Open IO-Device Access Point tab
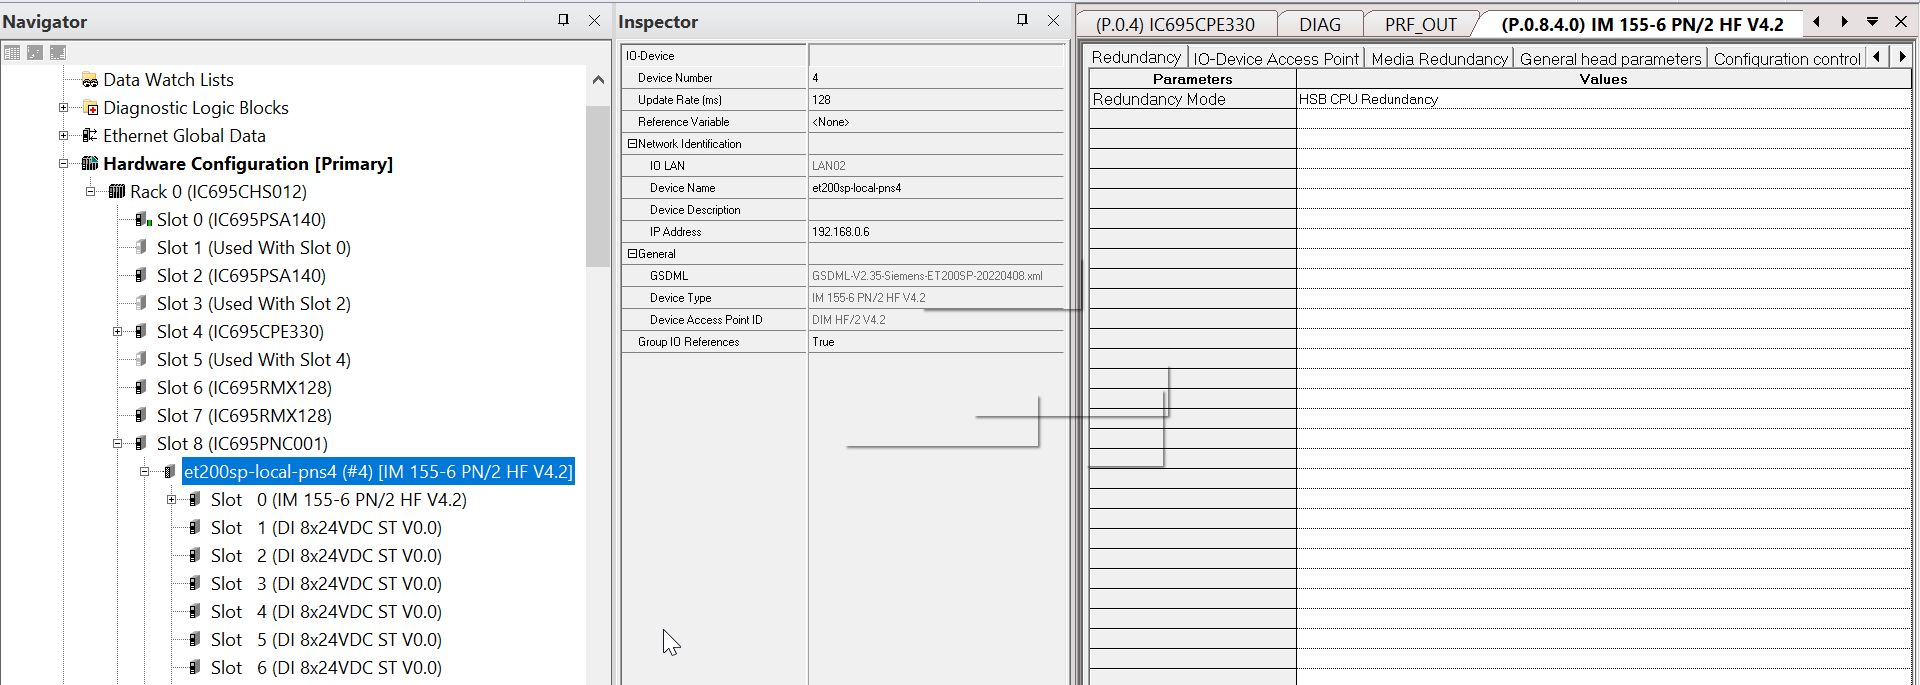 [1276, 59]
